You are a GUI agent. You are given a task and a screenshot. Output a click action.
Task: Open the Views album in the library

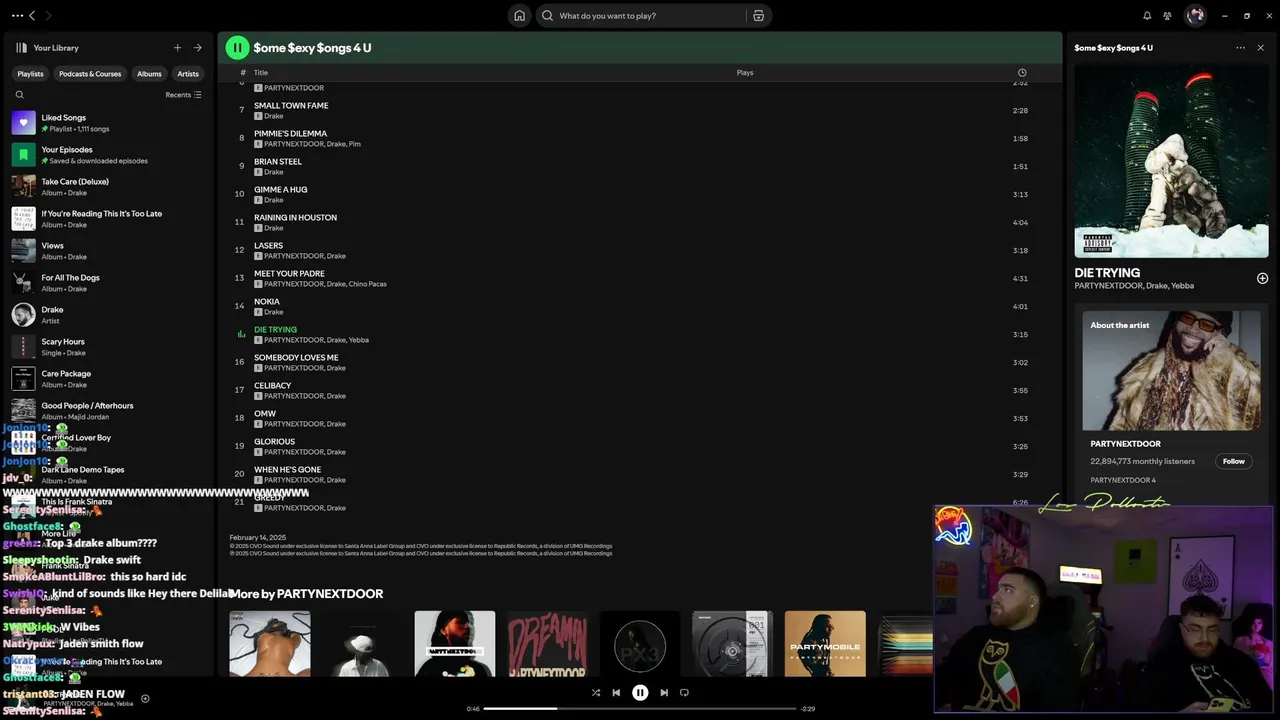coord(108,251)
